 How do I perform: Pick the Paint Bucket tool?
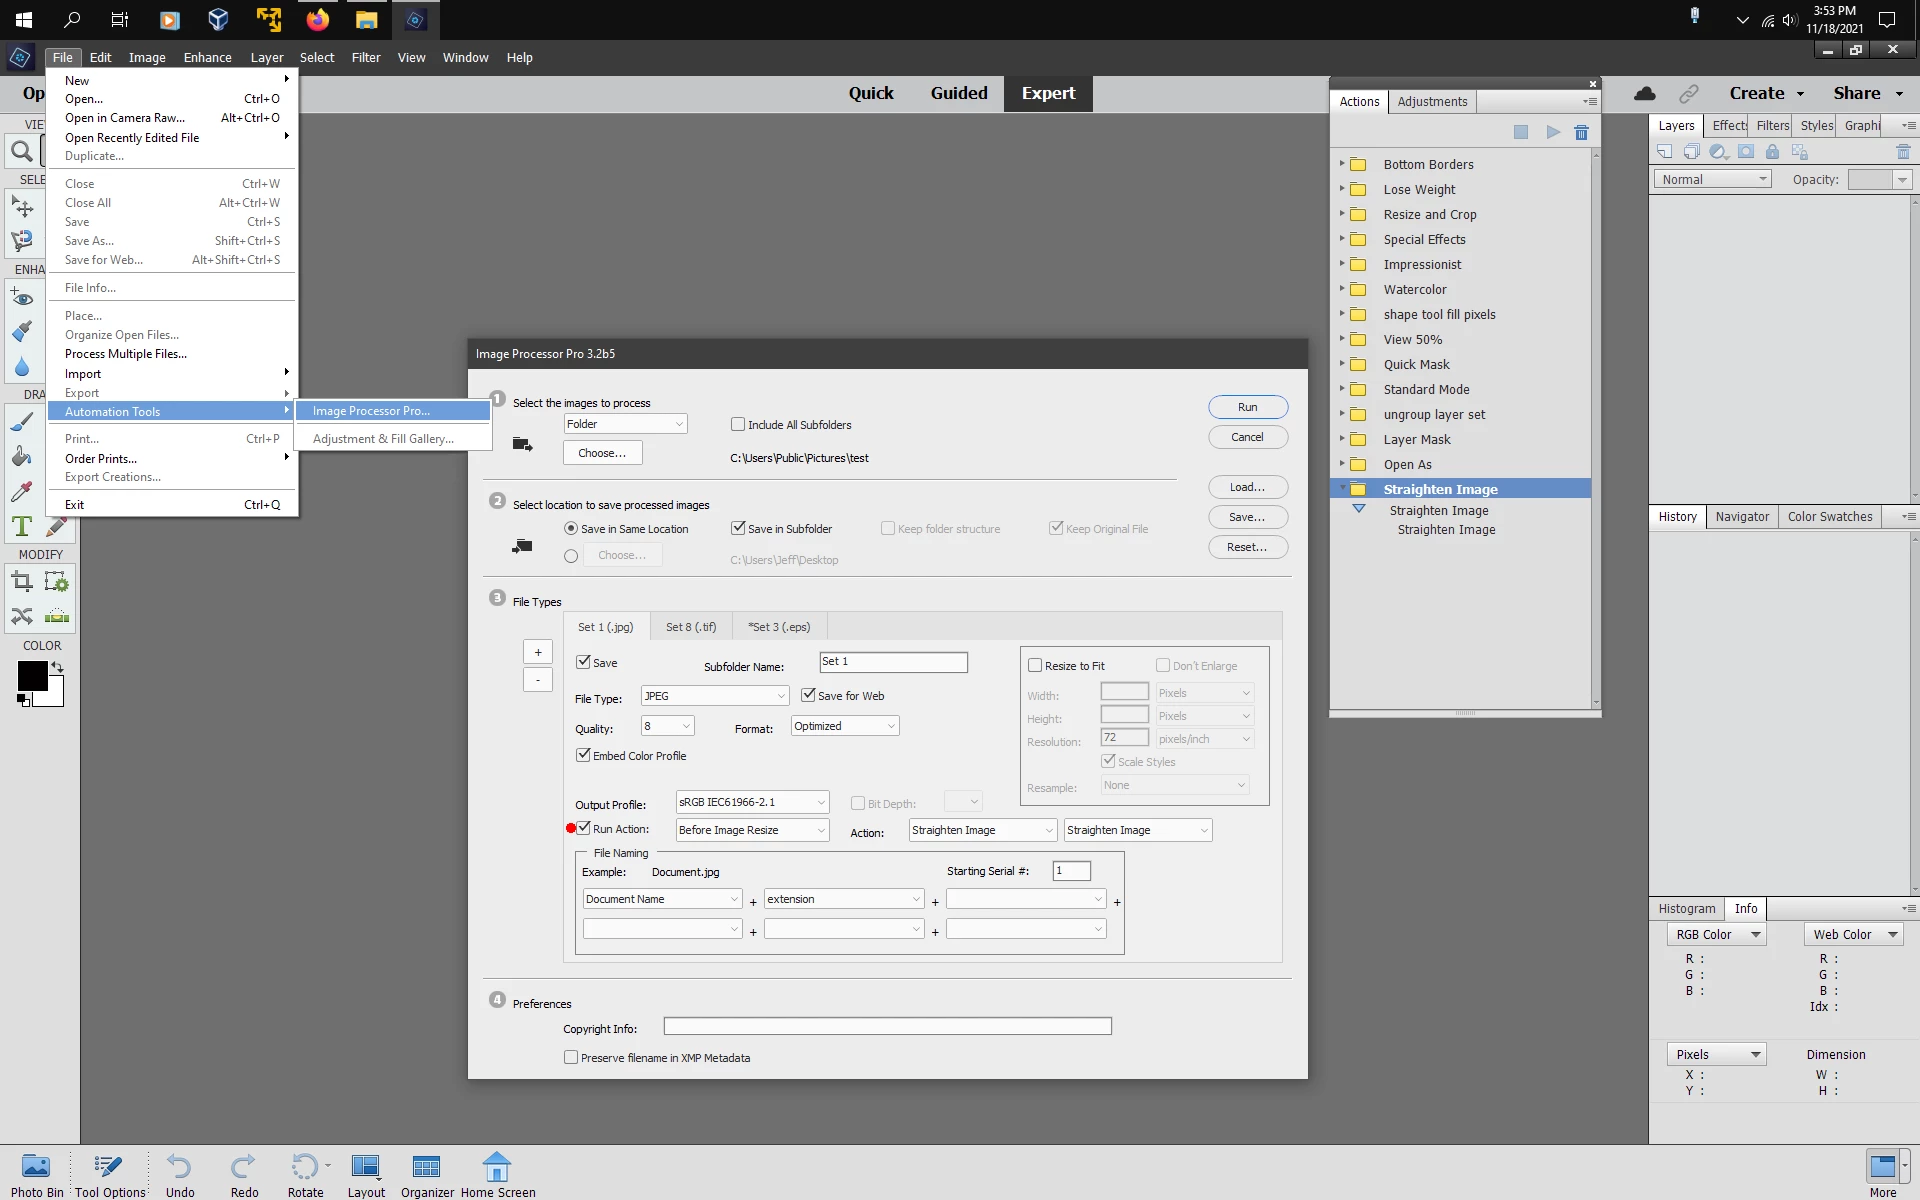(22, 457)
